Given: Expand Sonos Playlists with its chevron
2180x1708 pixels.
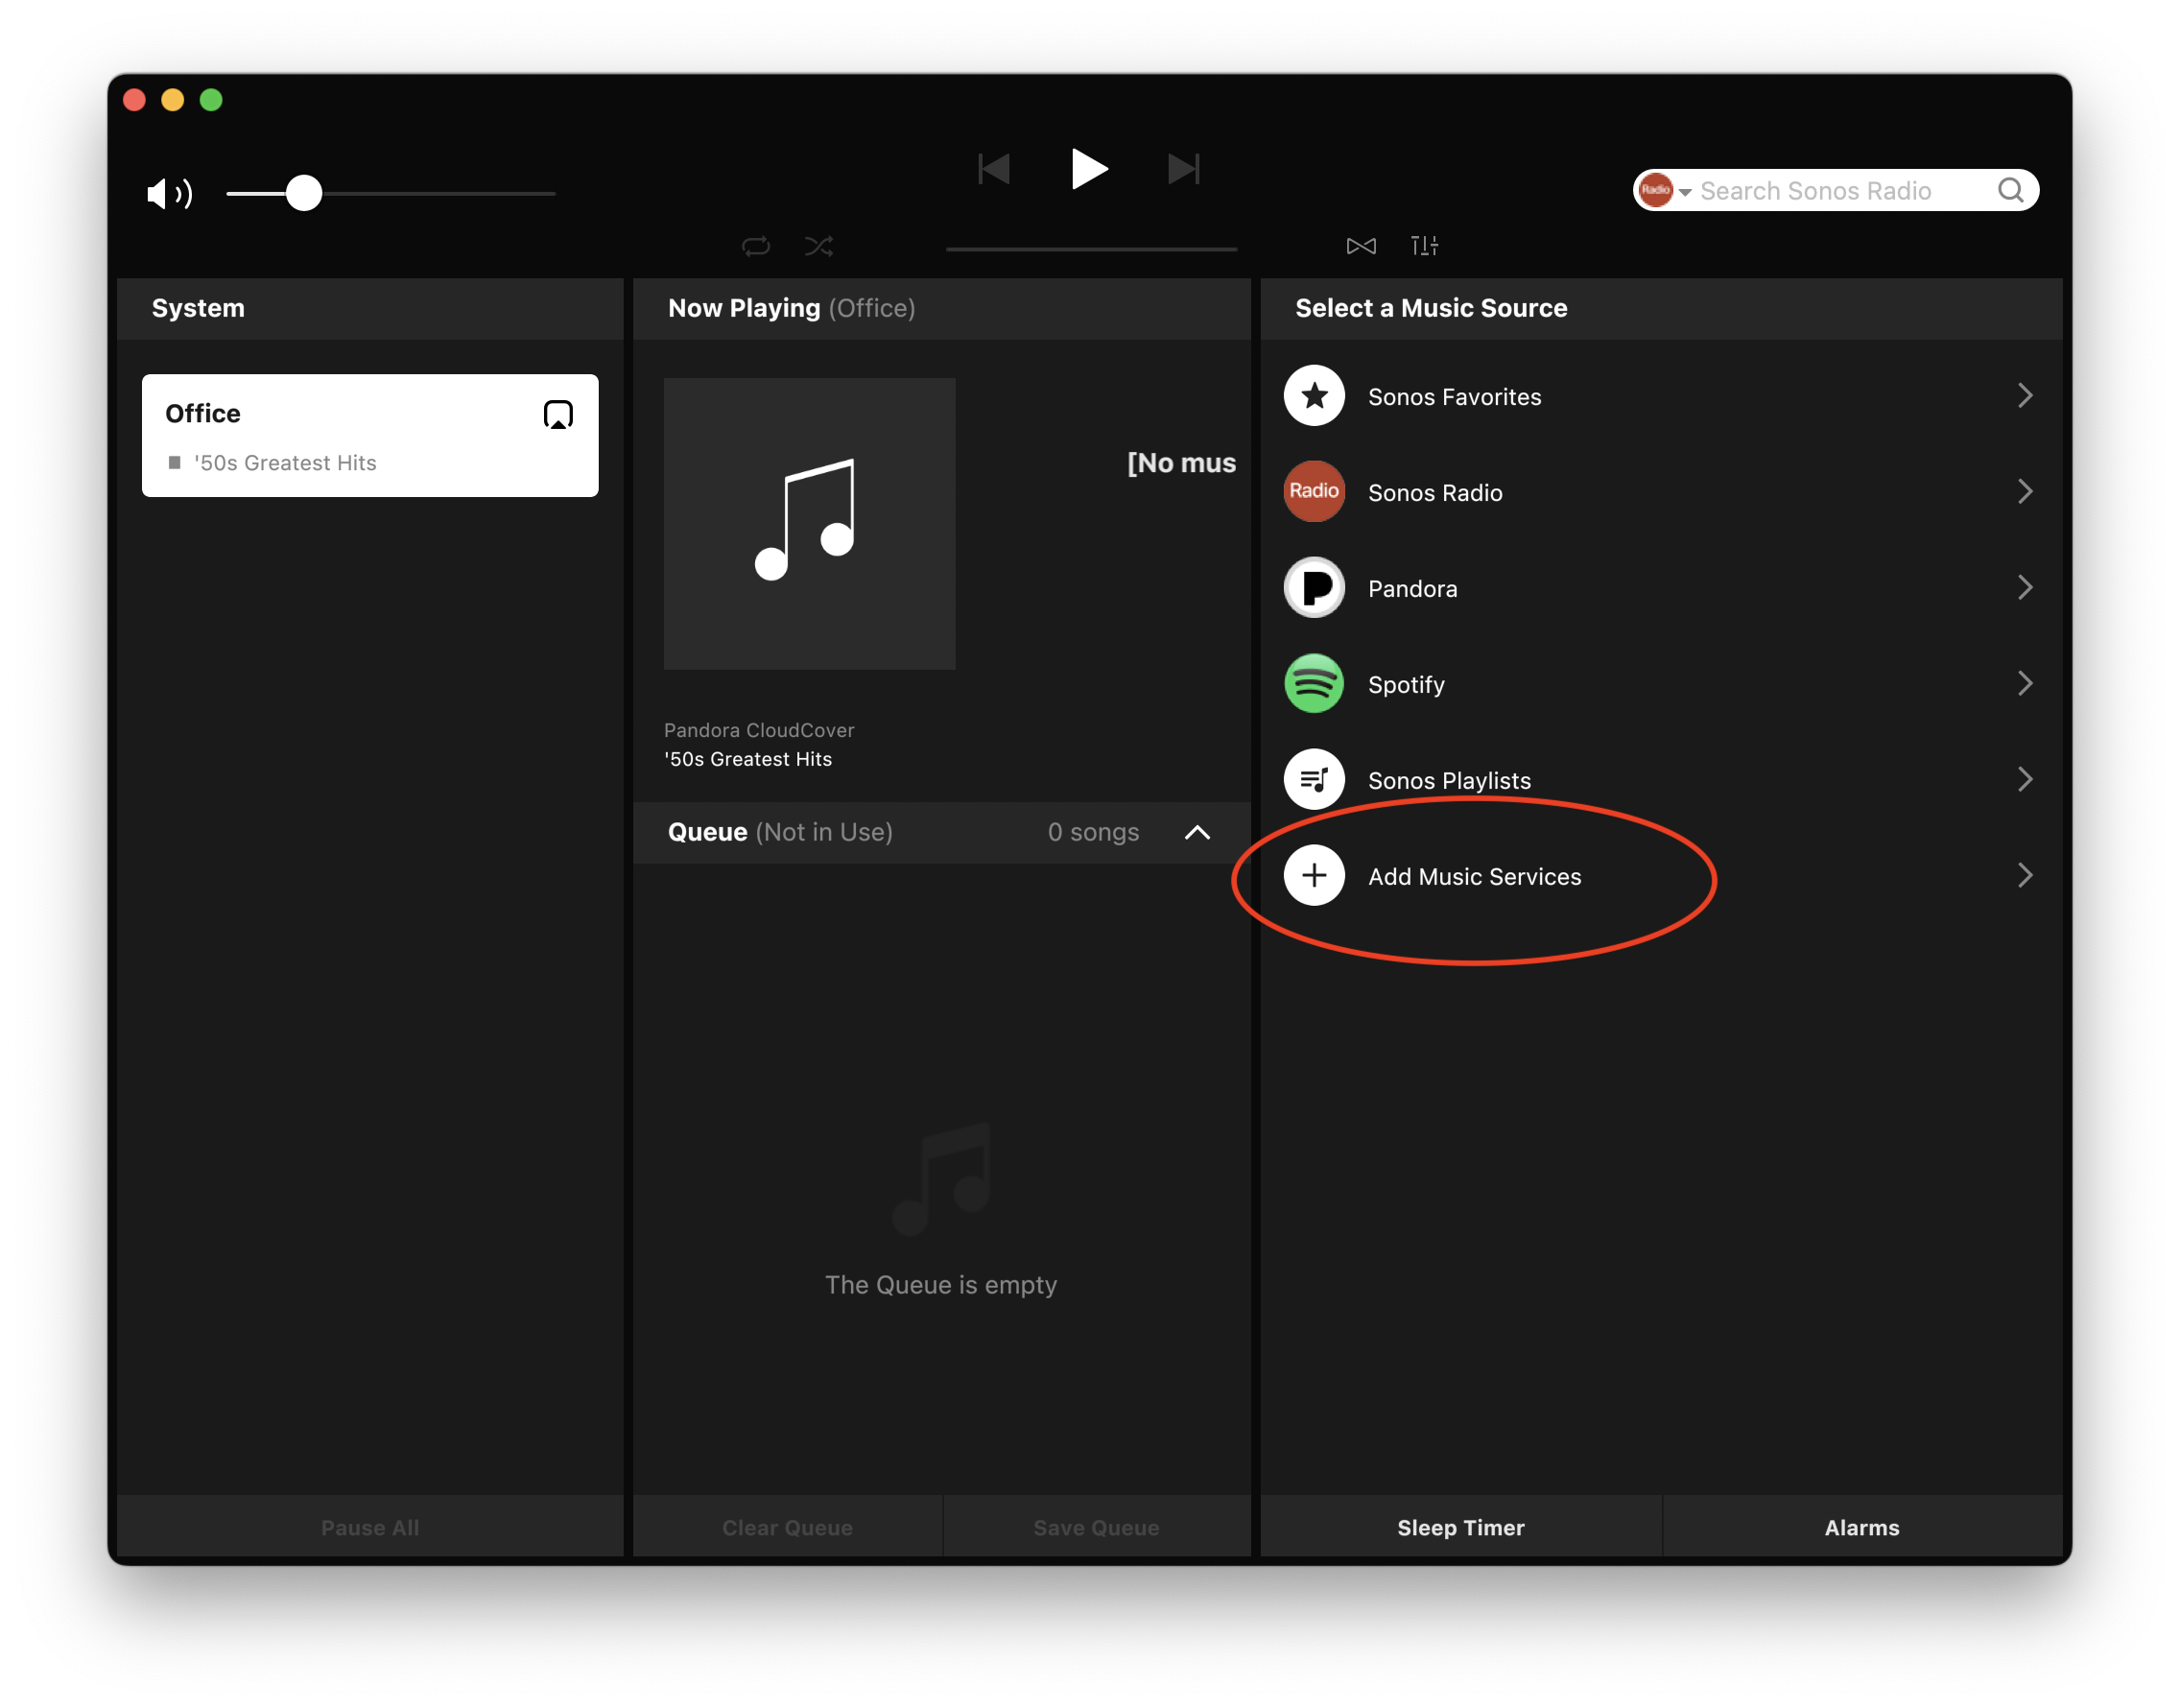Looking at the screenshot, I should [2025, 780].
